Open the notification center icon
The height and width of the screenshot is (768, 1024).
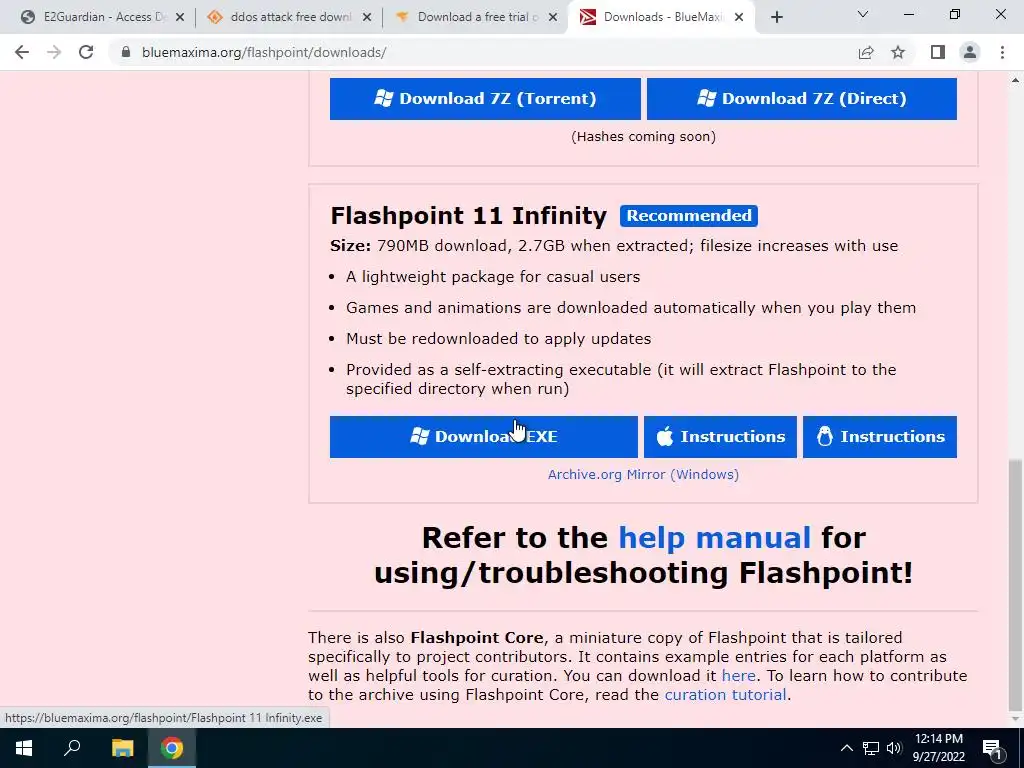tap(993, 748)
